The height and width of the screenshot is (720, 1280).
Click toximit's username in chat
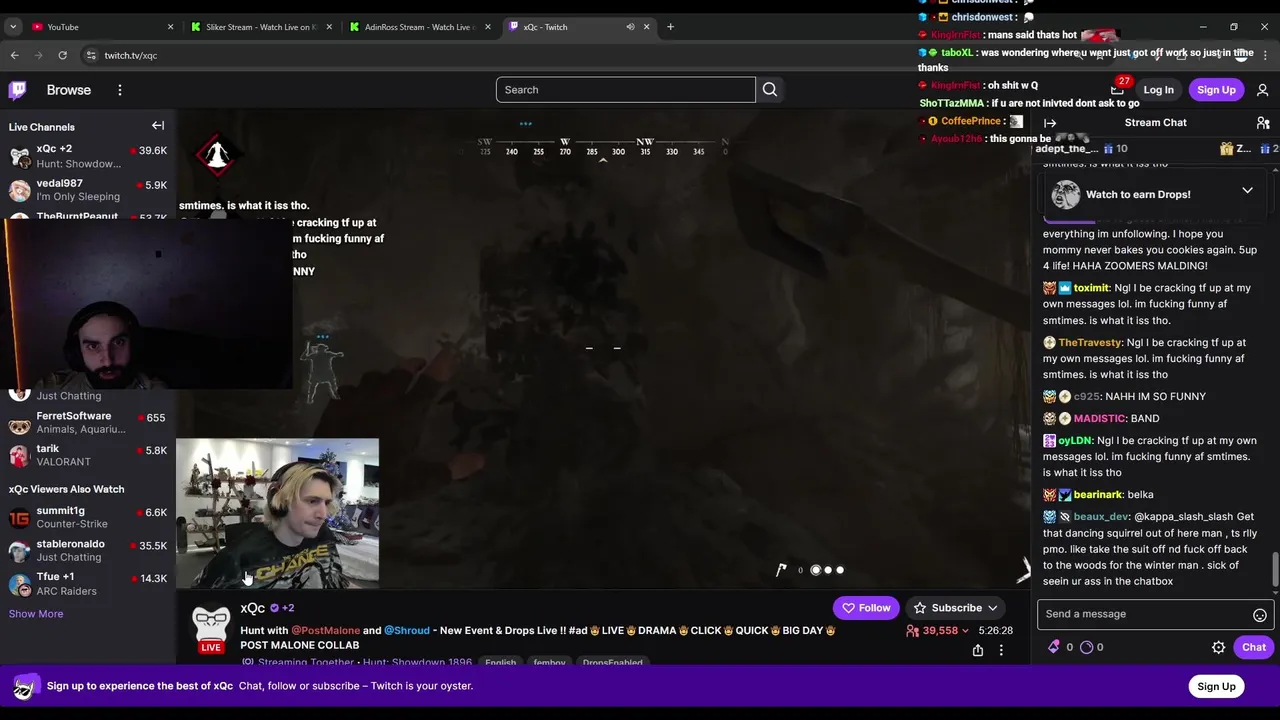(x=1091, y=288)
